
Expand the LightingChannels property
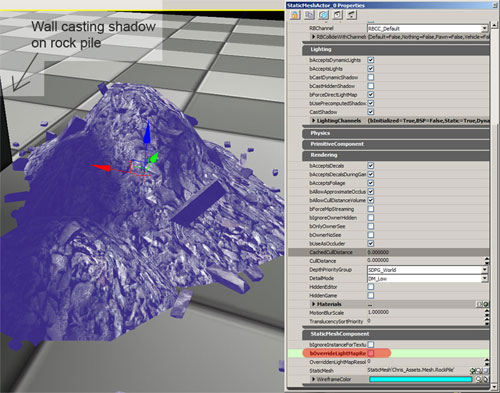coord(314,120)
